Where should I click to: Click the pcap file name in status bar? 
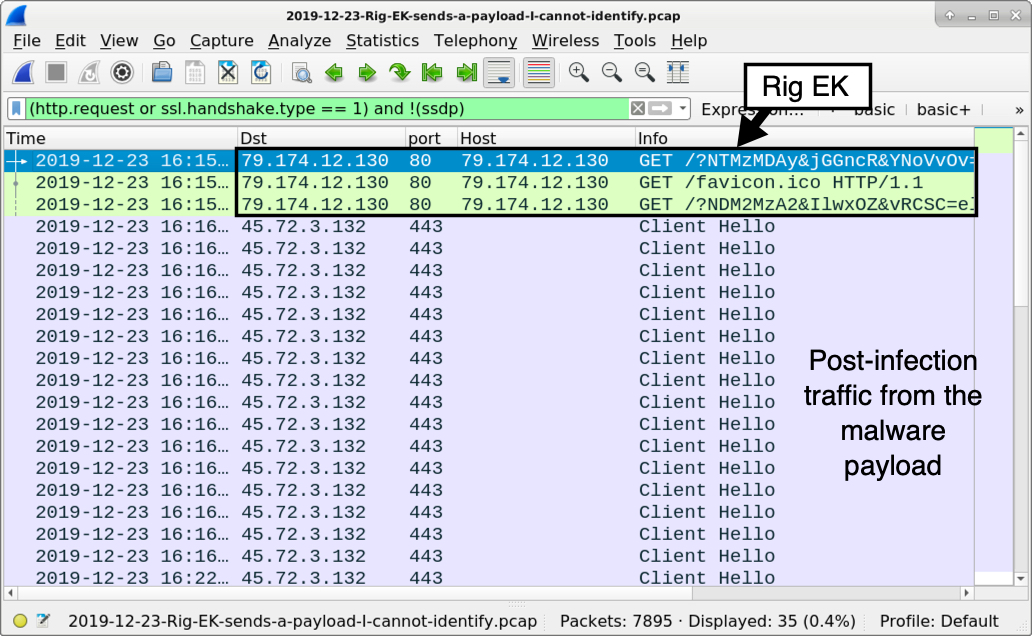click(302, 621)
